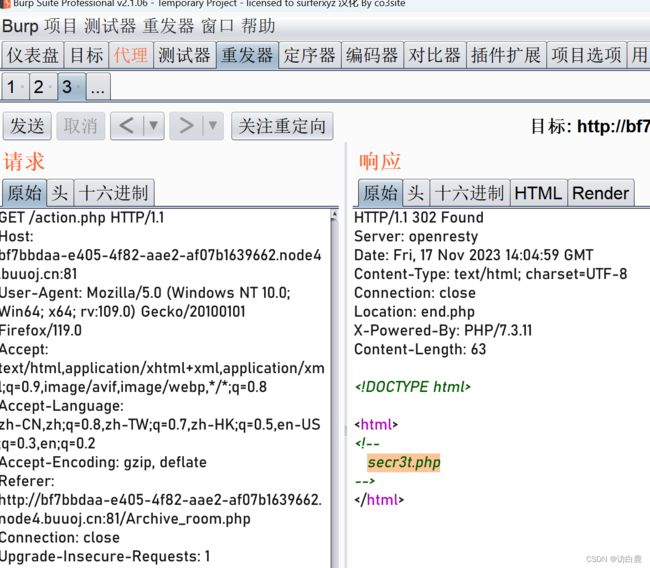This screenshot has height=568, width=650.
Task: Open the 重发器 menu in menu bar
Action: pyautogui.click(x=168, y=26)
